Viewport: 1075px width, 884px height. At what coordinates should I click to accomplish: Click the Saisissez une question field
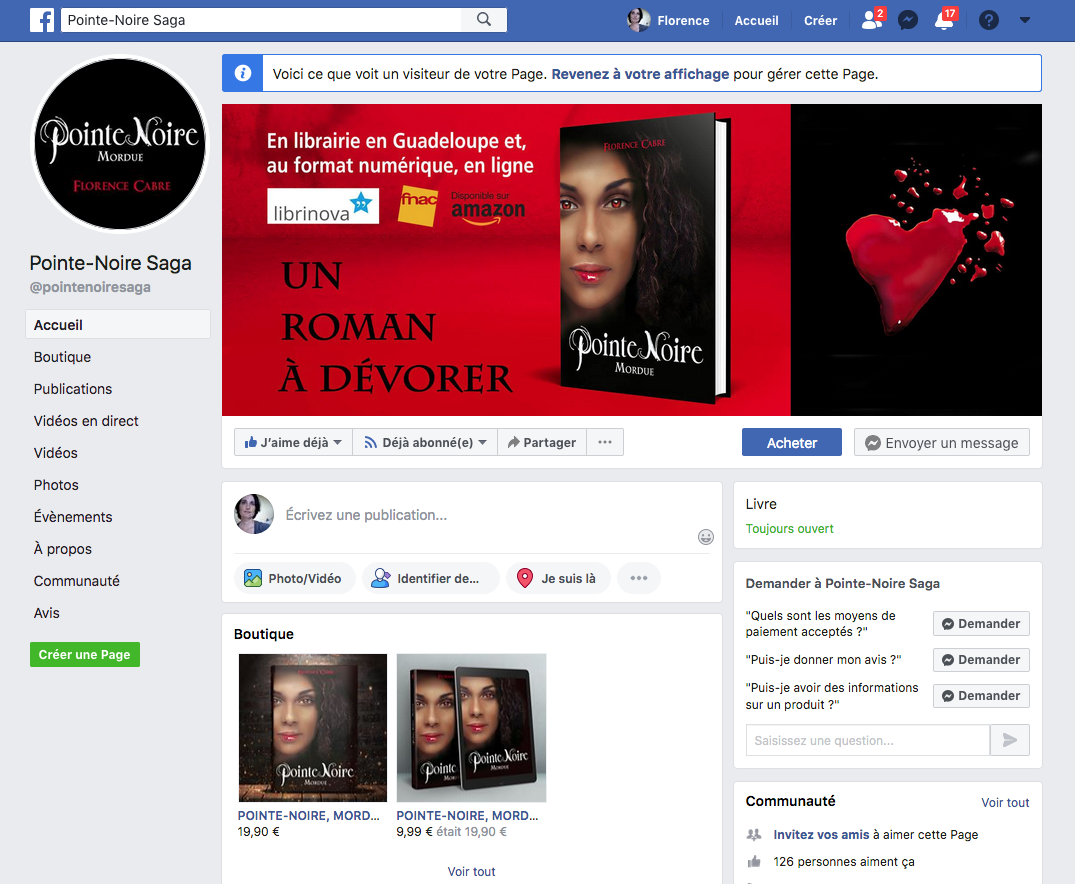(x=866, y=741)
